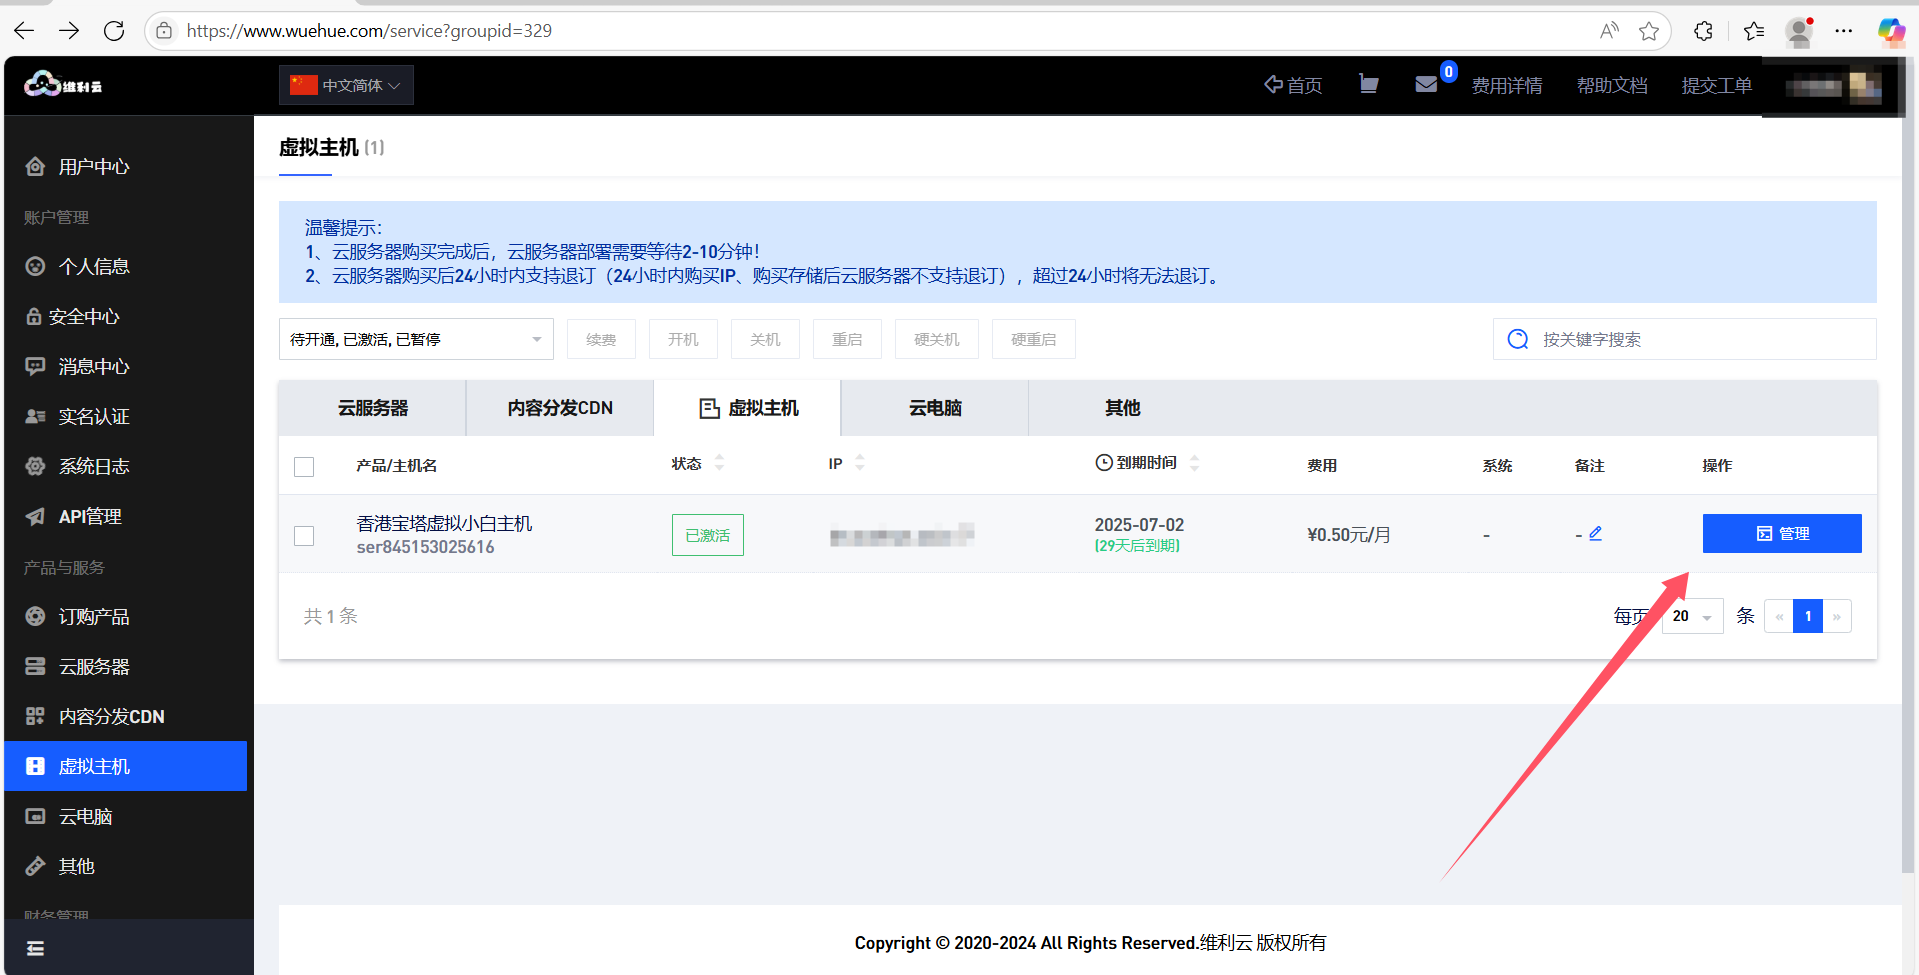This screenshot has height=975, width=1919.
Task: Open the read aloud icon in address bar
Action: tap(1609, 30)
